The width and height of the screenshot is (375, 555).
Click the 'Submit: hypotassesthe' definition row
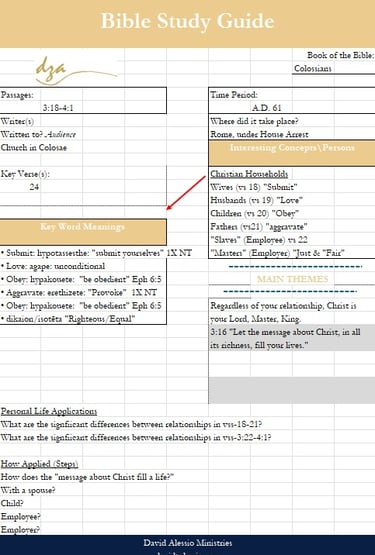point(96,253)
